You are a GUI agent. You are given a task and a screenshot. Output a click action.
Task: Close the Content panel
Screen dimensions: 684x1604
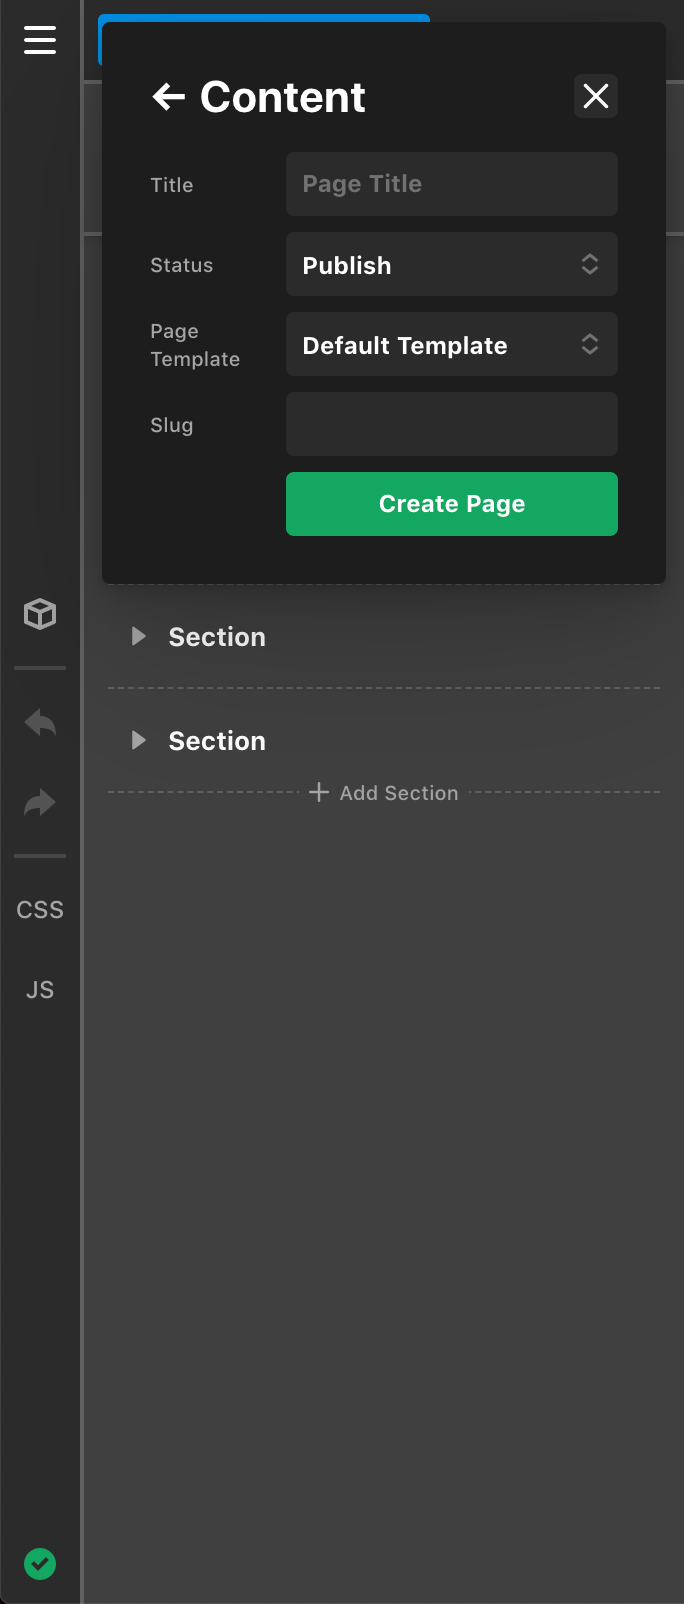coord(596,97)
